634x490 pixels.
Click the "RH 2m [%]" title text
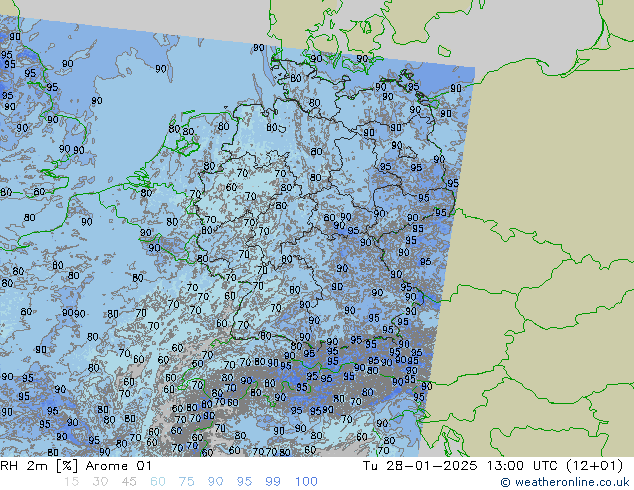tap(39, 466)
